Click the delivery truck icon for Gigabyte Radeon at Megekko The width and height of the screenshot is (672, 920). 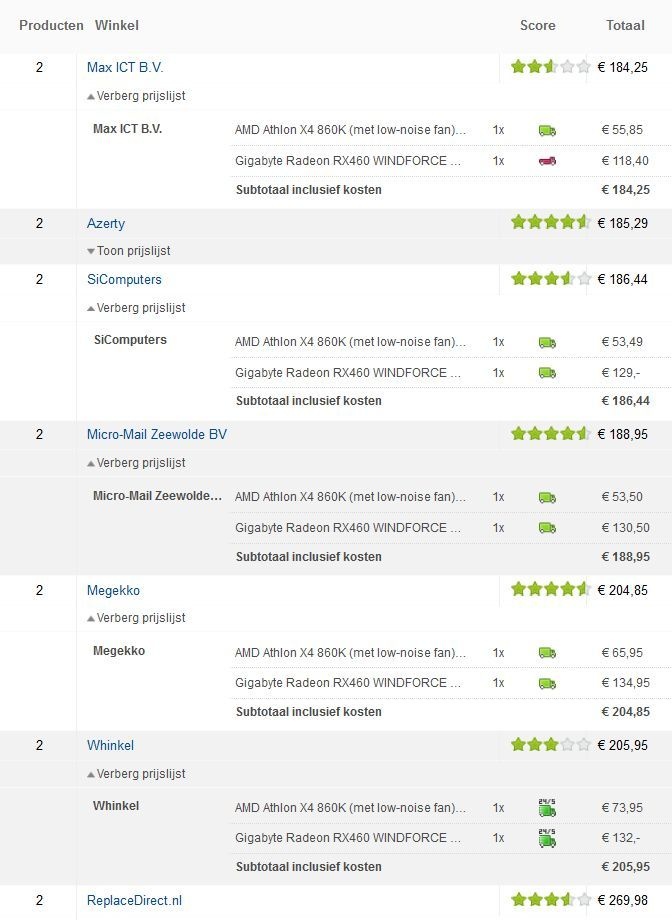pyautogui.click(x=549, y=682)
